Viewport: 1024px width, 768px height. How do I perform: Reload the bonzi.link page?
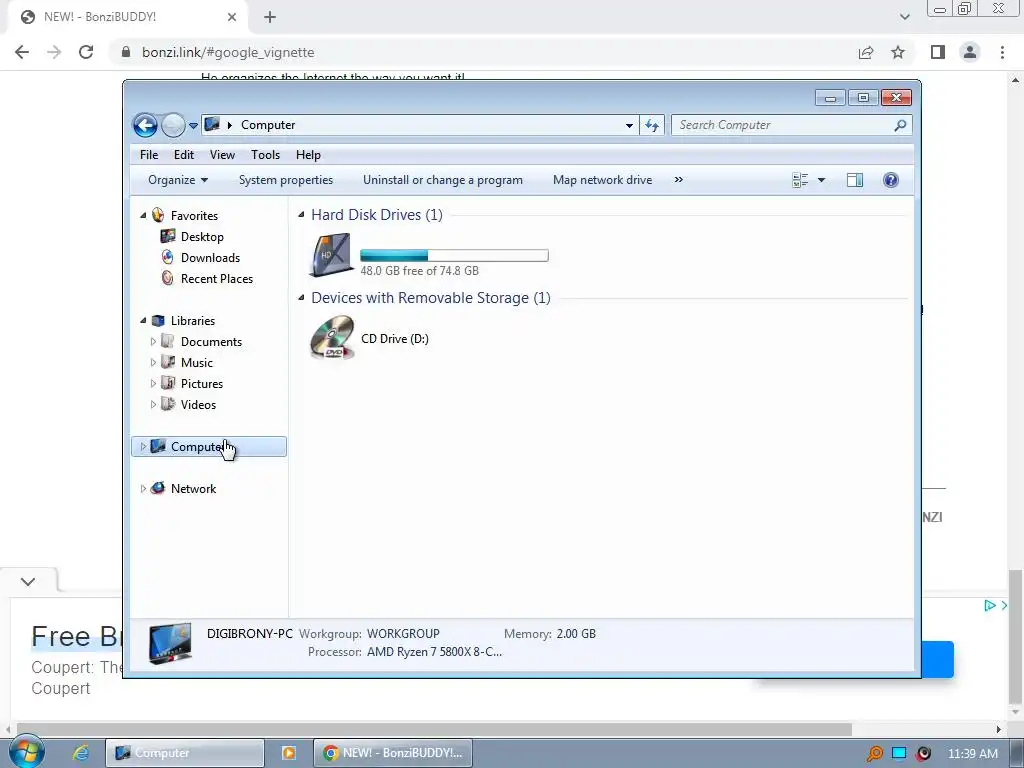(x=86, y=52)
